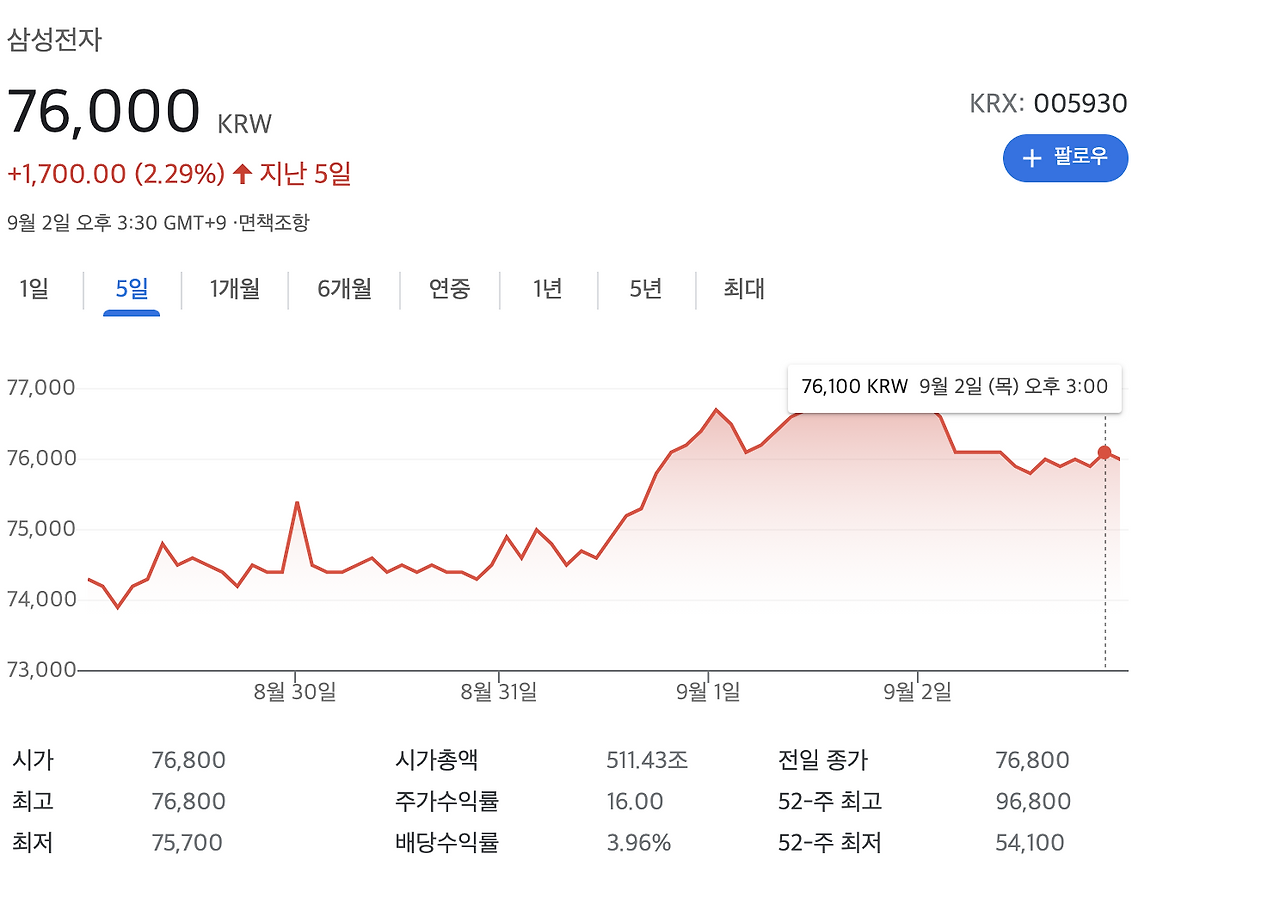The height and width of the screenshot is (910, 1280).
Task: Click the 팔로우 follow button plus icon
Action: [x=1032, y=158]
